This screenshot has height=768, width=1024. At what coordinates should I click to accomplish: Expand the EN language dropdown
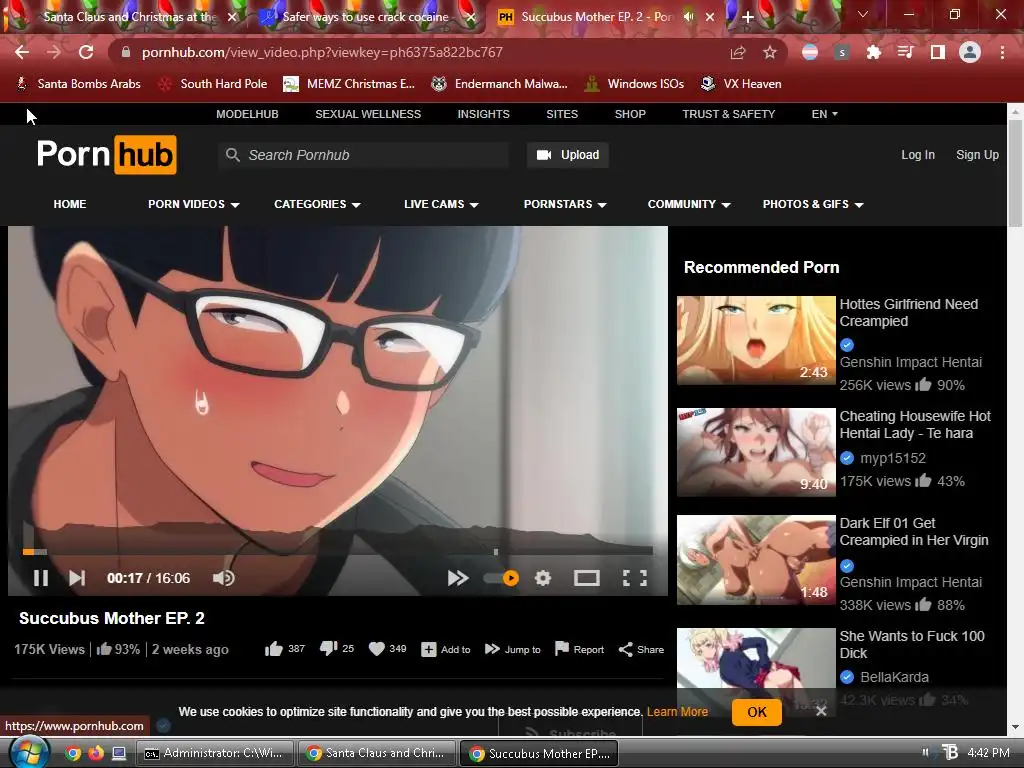825,114
